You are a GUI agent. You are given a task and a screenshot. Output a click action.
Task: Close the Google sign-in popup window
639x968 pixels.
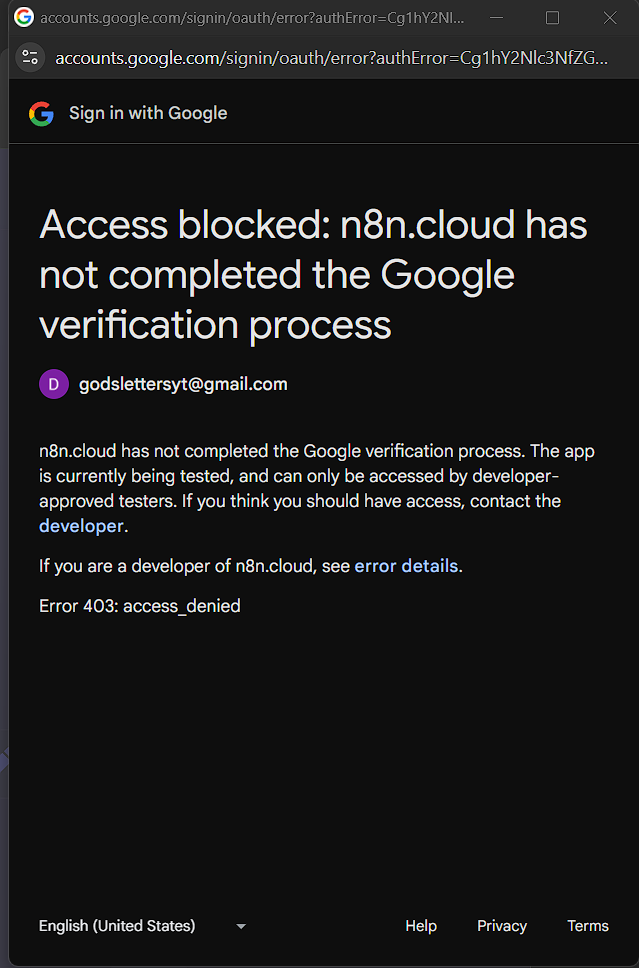pos(610,18)
